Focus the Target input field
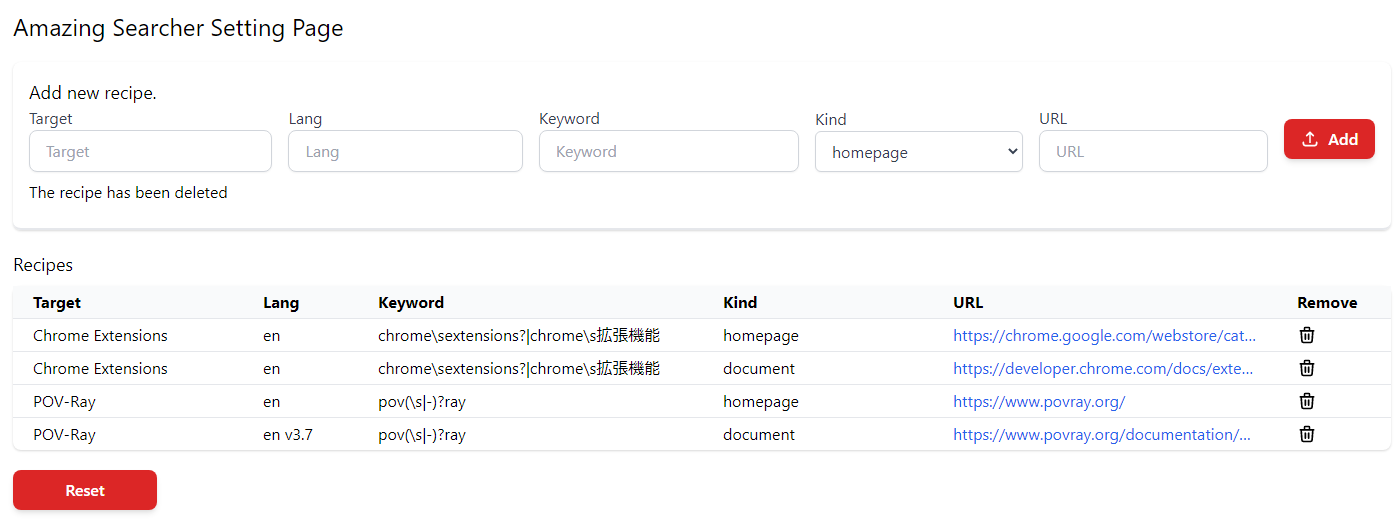This screenshot has height=531, width=1397. click(150, 152)
